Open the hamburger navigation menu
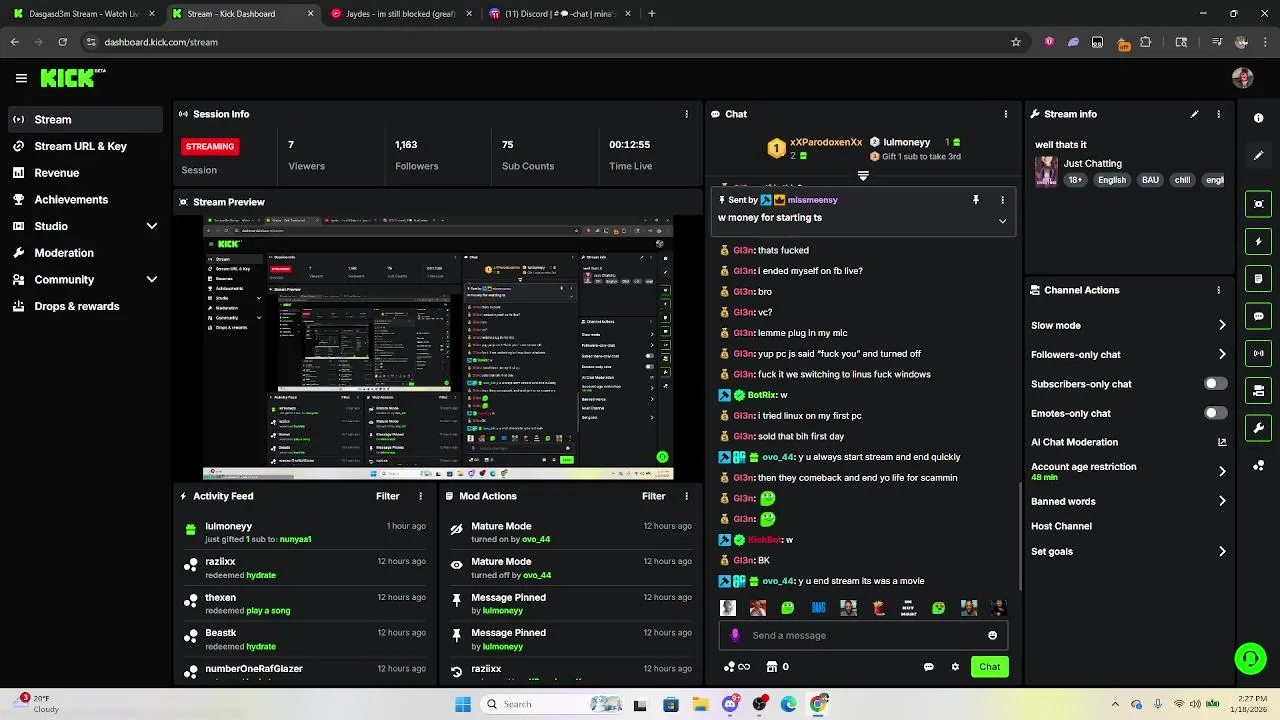The width and height of the screenshot is (1280, 720). click(21, 78)
